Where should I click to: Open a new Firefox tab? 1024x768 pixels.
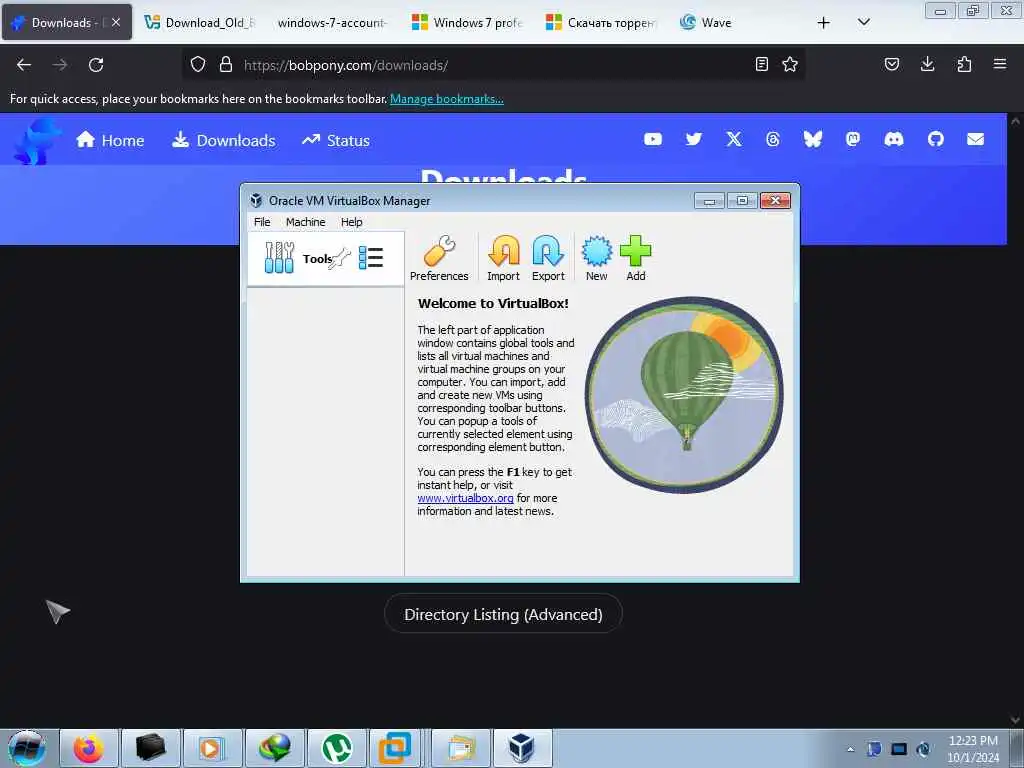coord(824,23)
